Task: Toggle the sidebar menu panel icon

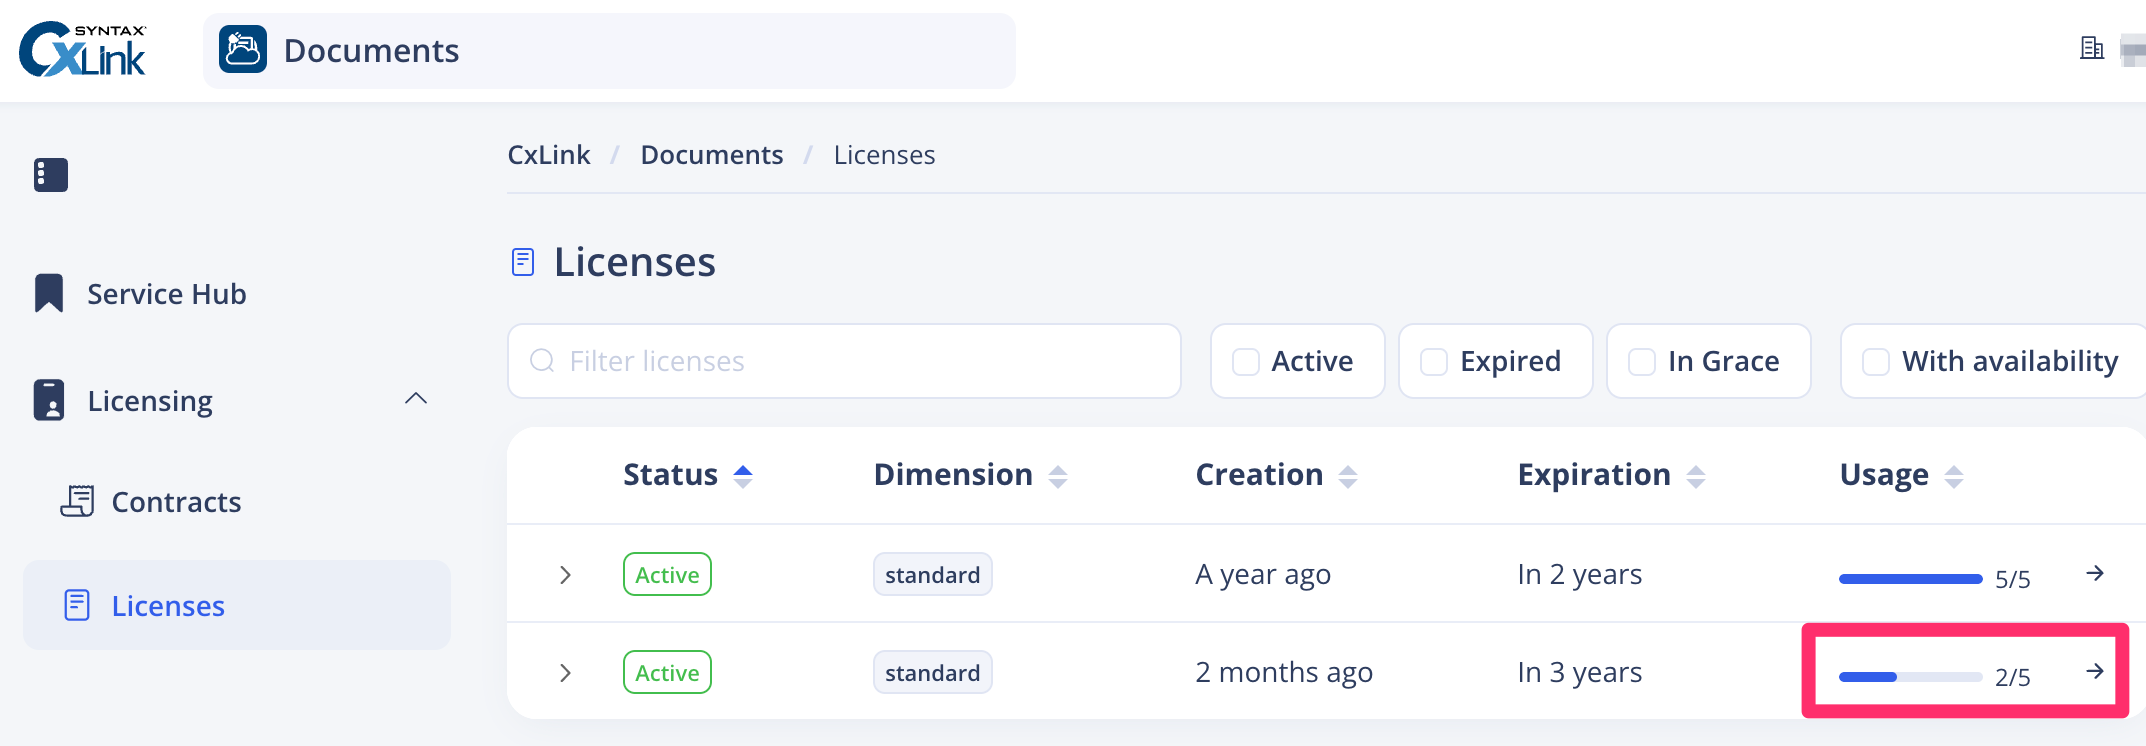Action: (x=51, y=175)
